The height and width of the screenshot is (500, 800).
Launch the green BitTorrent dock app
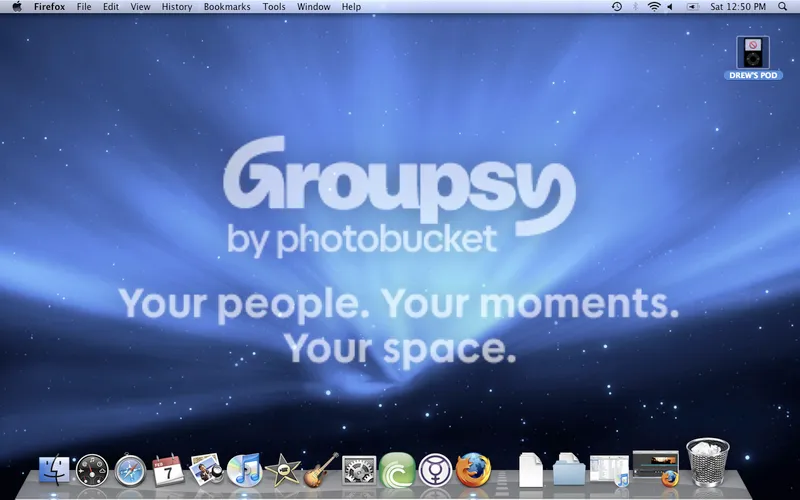(397, 470)
